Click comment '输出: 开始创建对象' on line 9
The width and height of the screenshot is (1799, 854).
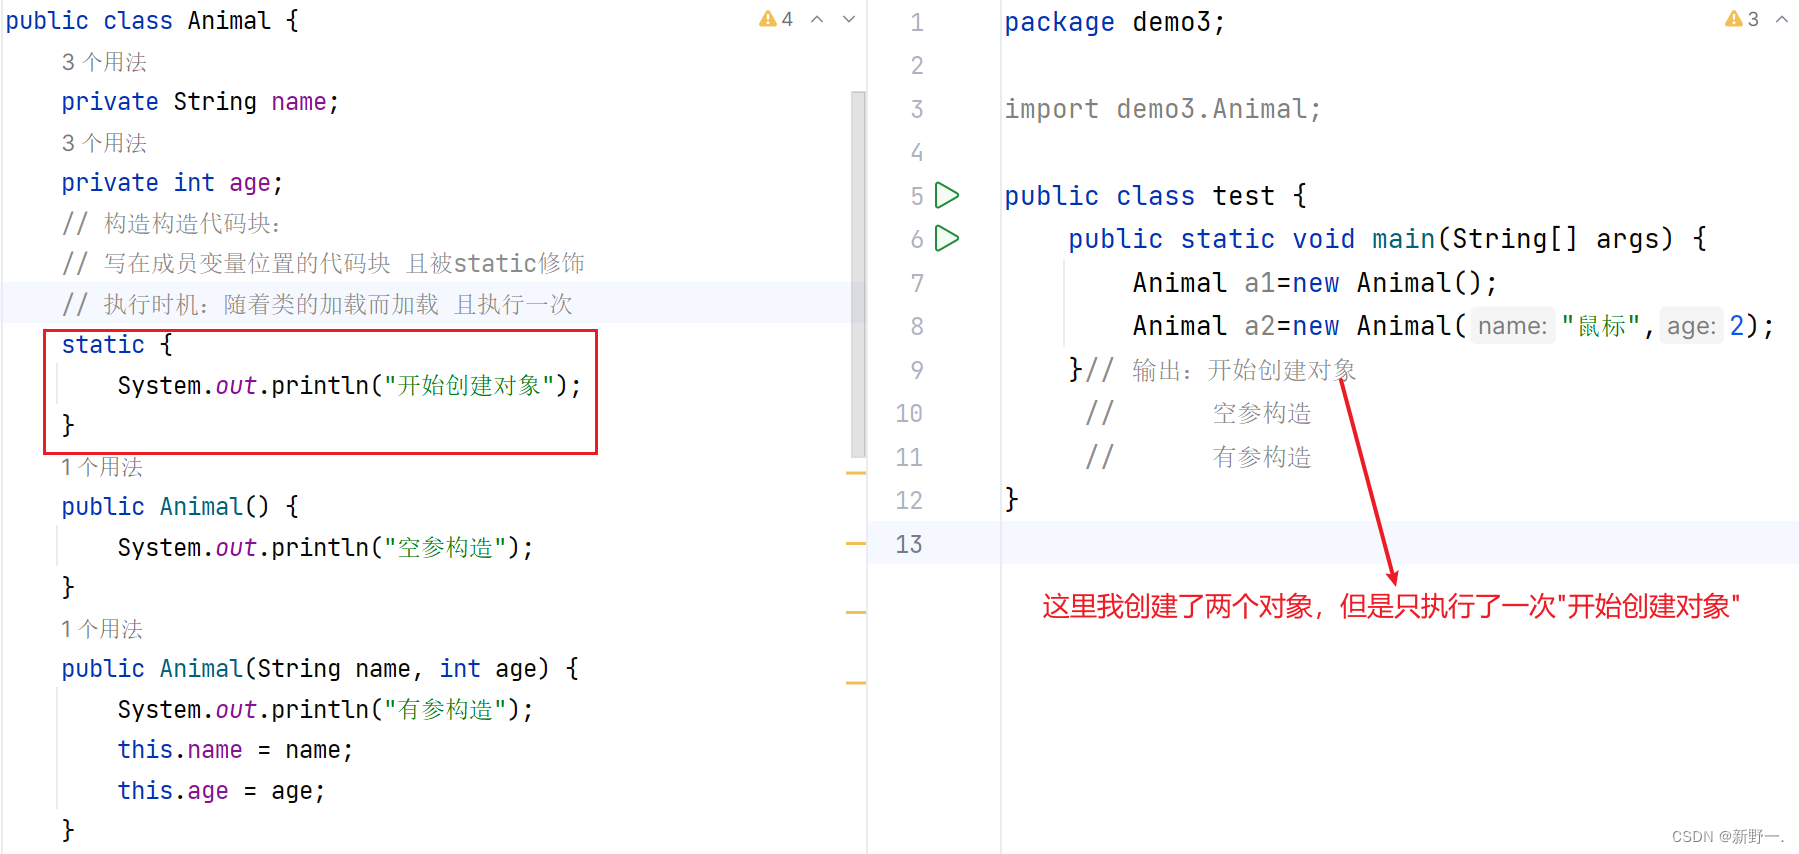(x=1244, y=370)
